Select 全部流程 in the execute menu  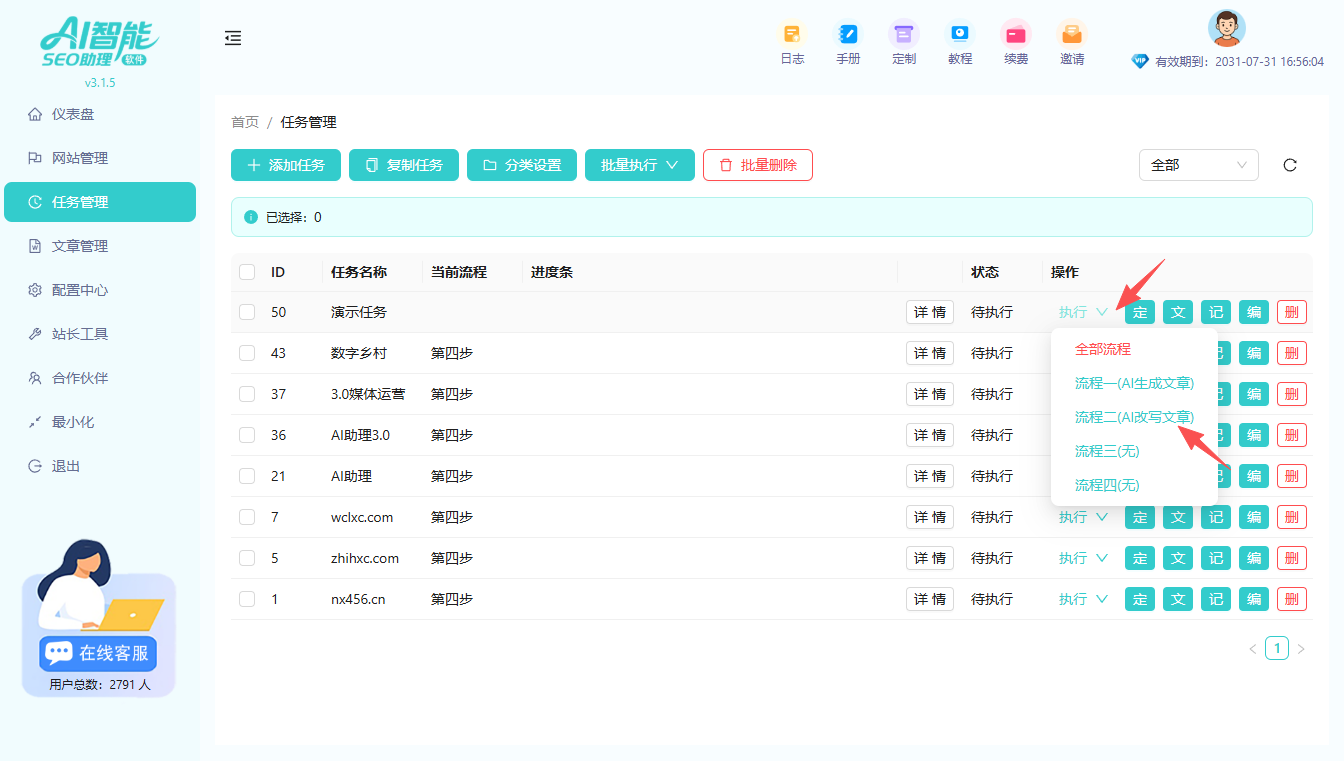1102,349
